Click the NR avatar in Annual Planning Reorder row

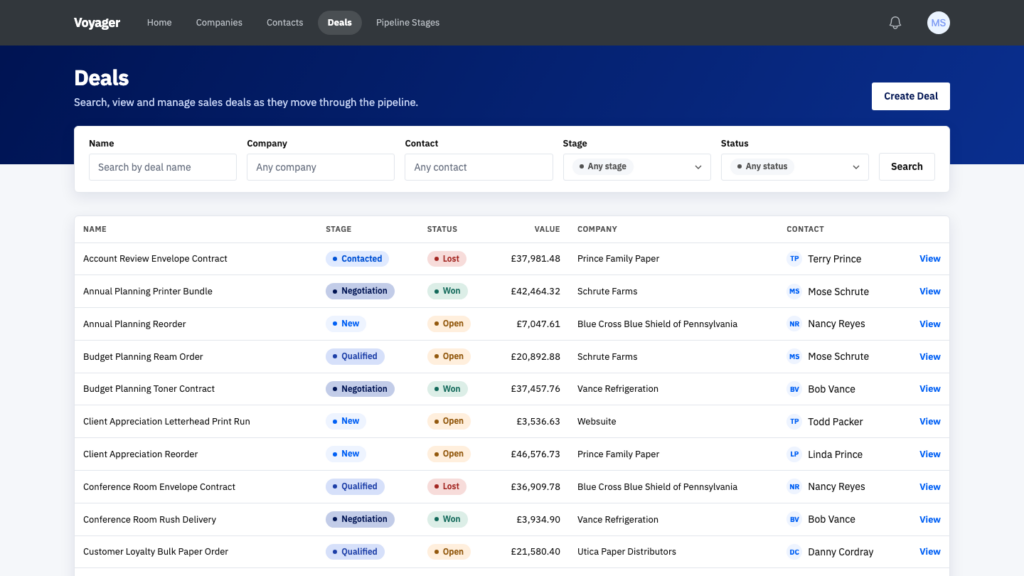coord(794,324)
